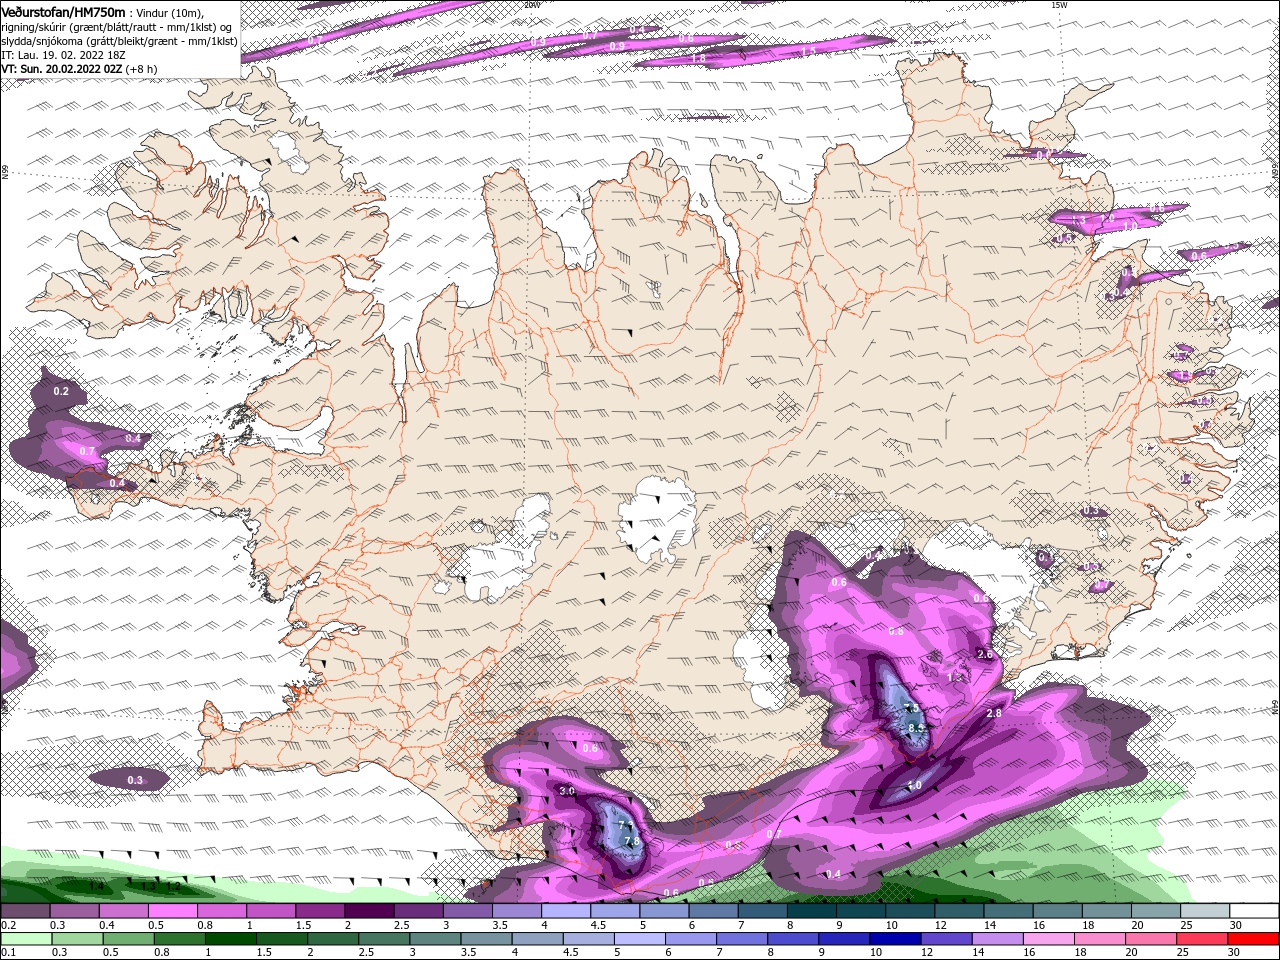Click the '3.0' precipitation value on the map
1280x960 pixels.
click(567, 791)
